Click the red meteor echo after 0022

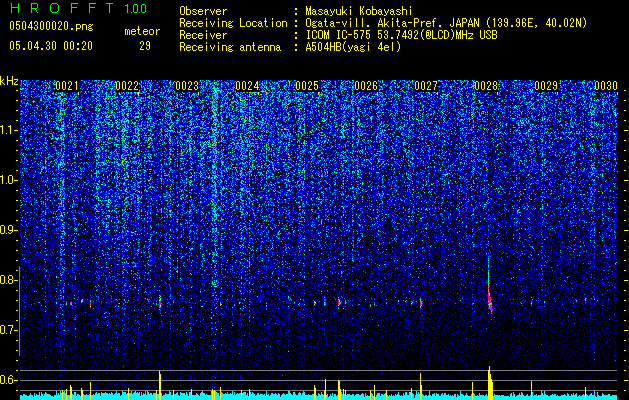click(160, 302)
